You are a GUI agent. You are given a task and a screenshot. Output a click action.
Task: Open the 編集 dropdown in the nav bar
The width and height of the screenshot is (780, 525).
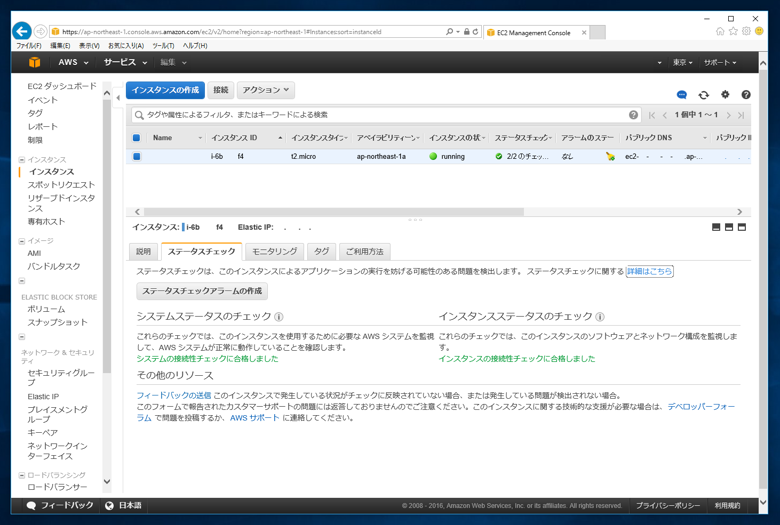[173, 62]
